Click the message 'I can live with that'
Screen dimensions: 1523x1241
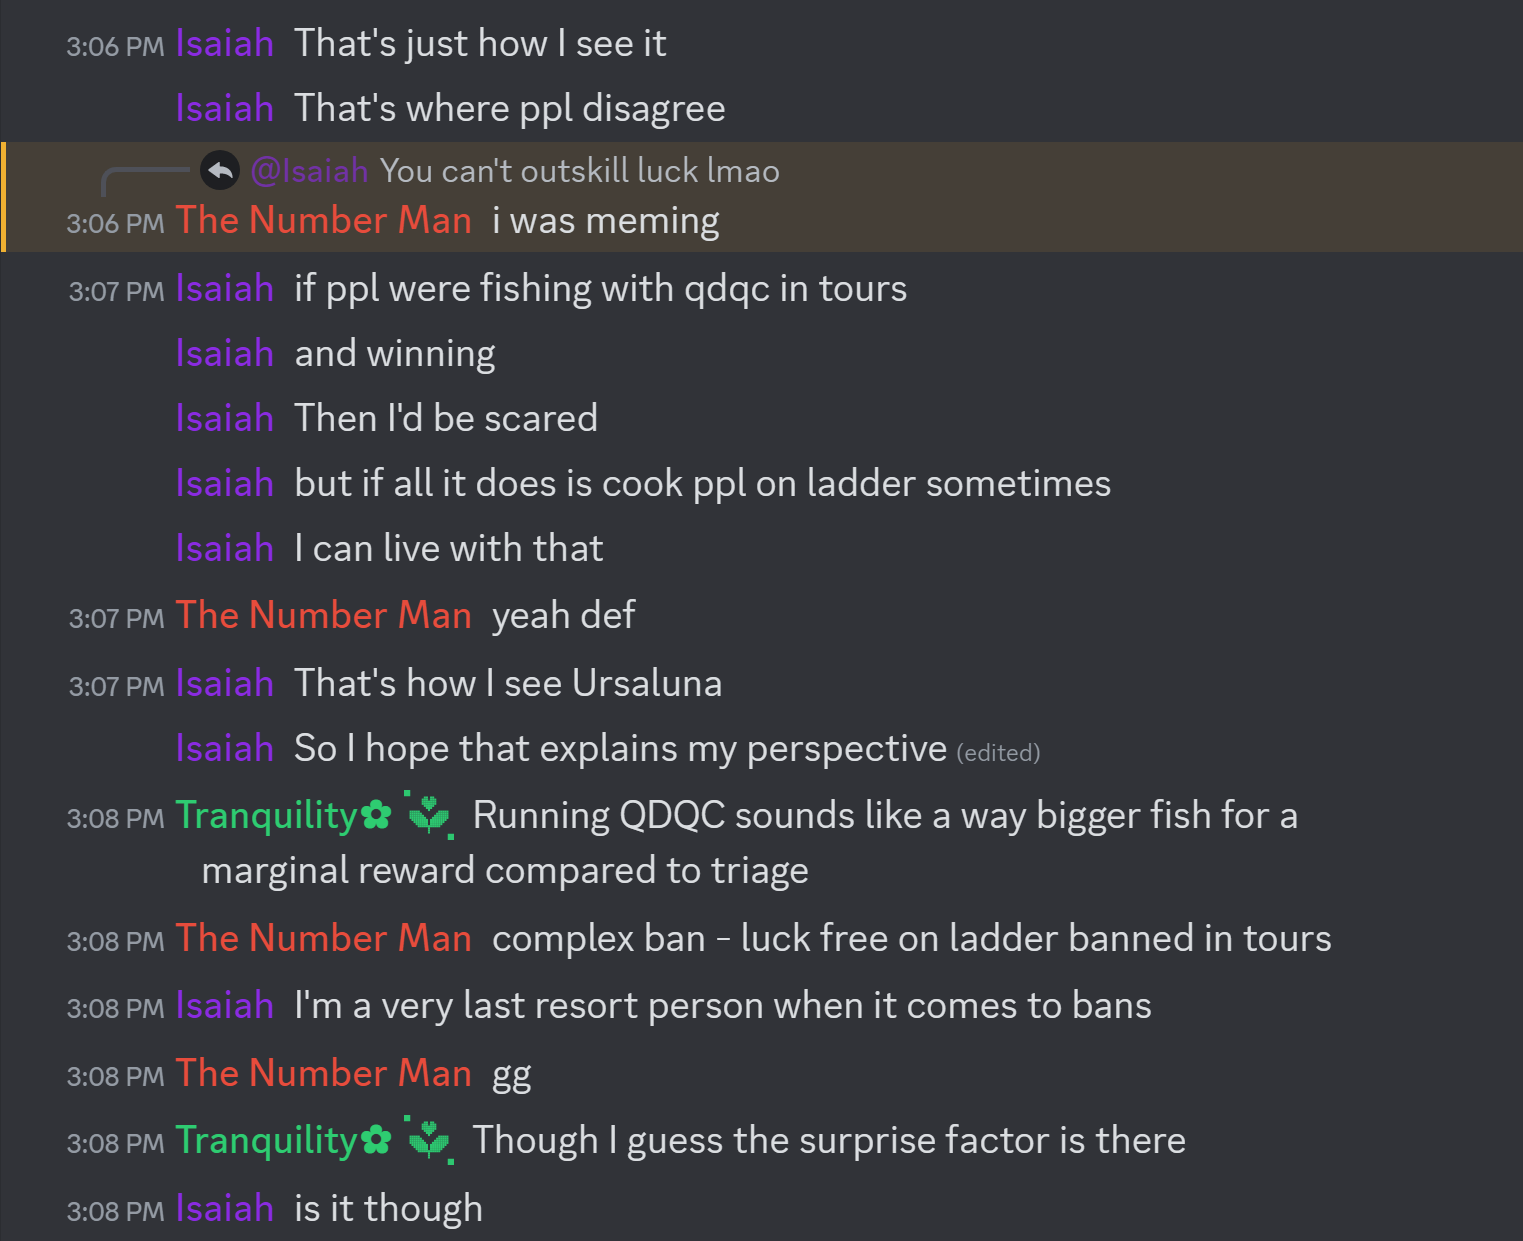449,549
